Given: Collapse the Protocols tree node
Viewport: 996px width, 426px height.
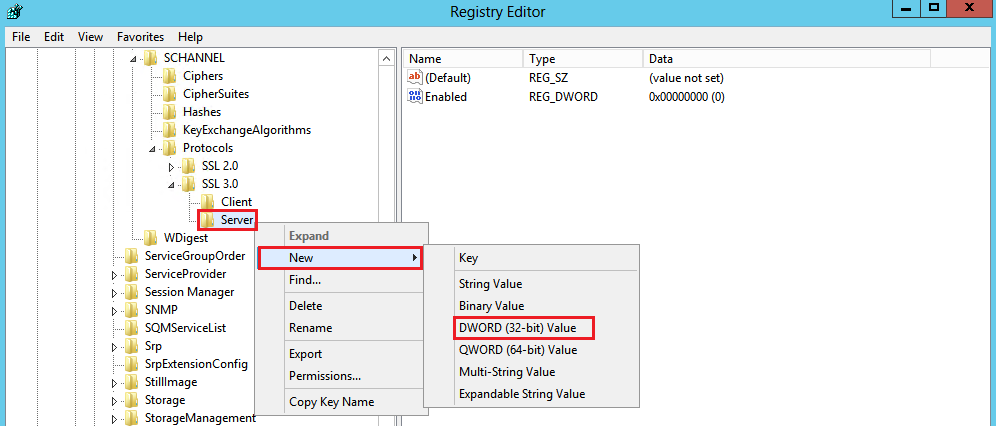Looking at the screenshot, I should click(153, 149).
